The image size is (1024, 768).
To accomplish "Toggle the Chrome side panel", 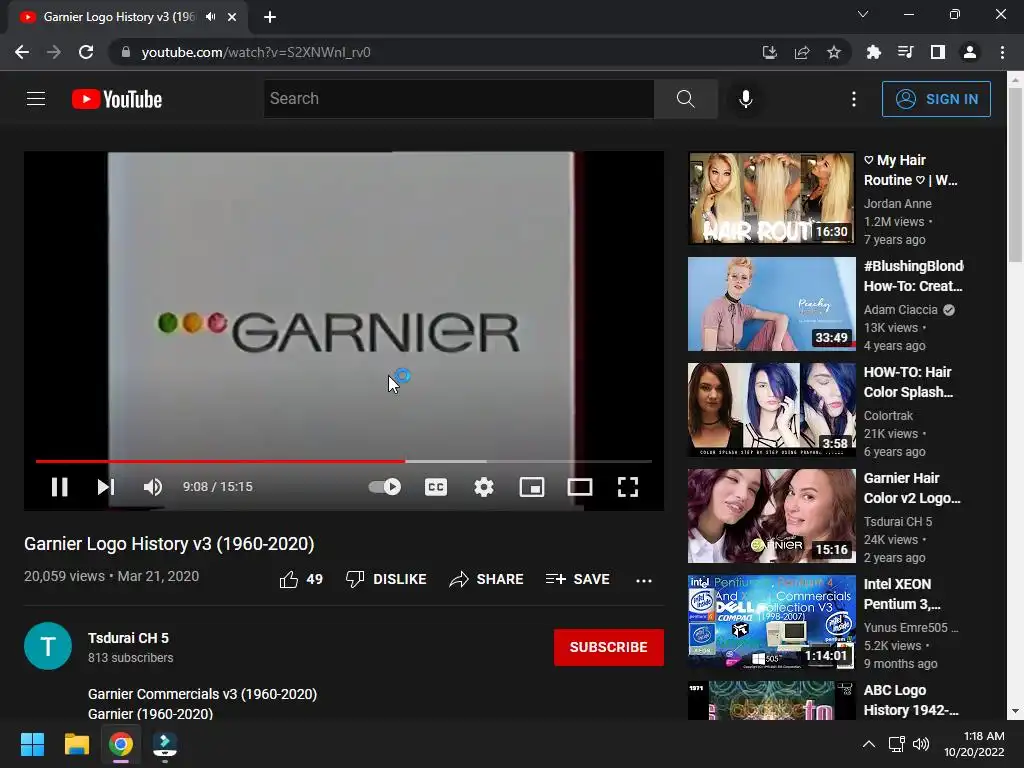I will [938, 52].
